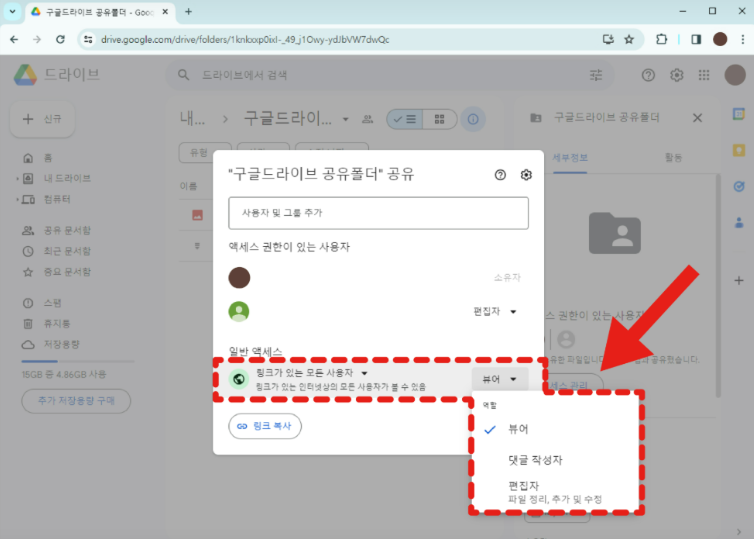Click the shared folder thumbnail in details
Screen dimensions: 754x539
click(x=615, y=233)
